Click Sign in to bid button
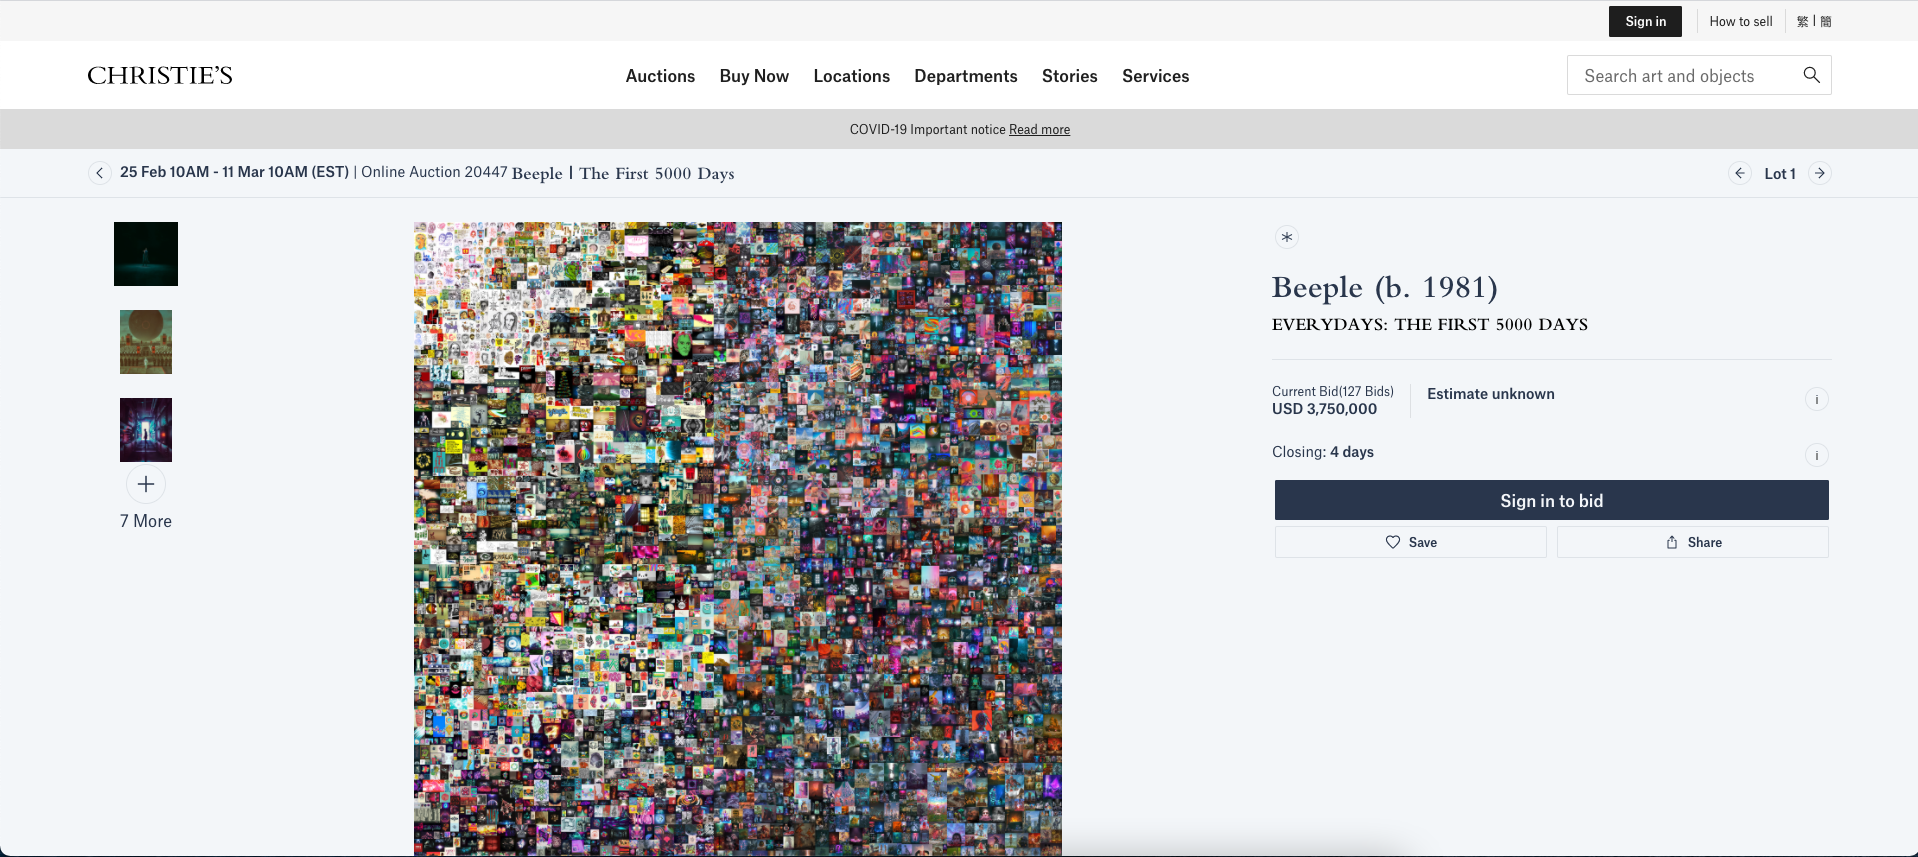1918x857 pixels. point(1551,500)
